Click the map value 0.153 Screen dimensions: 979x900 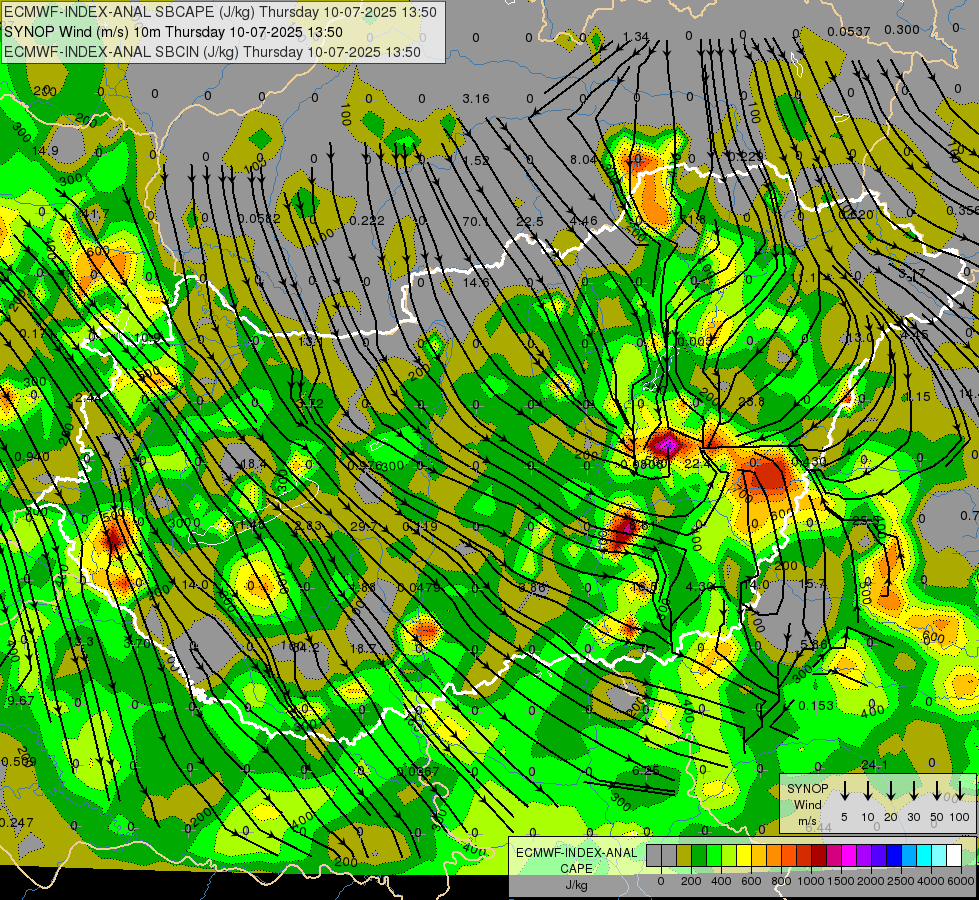(x=816, y=705)
